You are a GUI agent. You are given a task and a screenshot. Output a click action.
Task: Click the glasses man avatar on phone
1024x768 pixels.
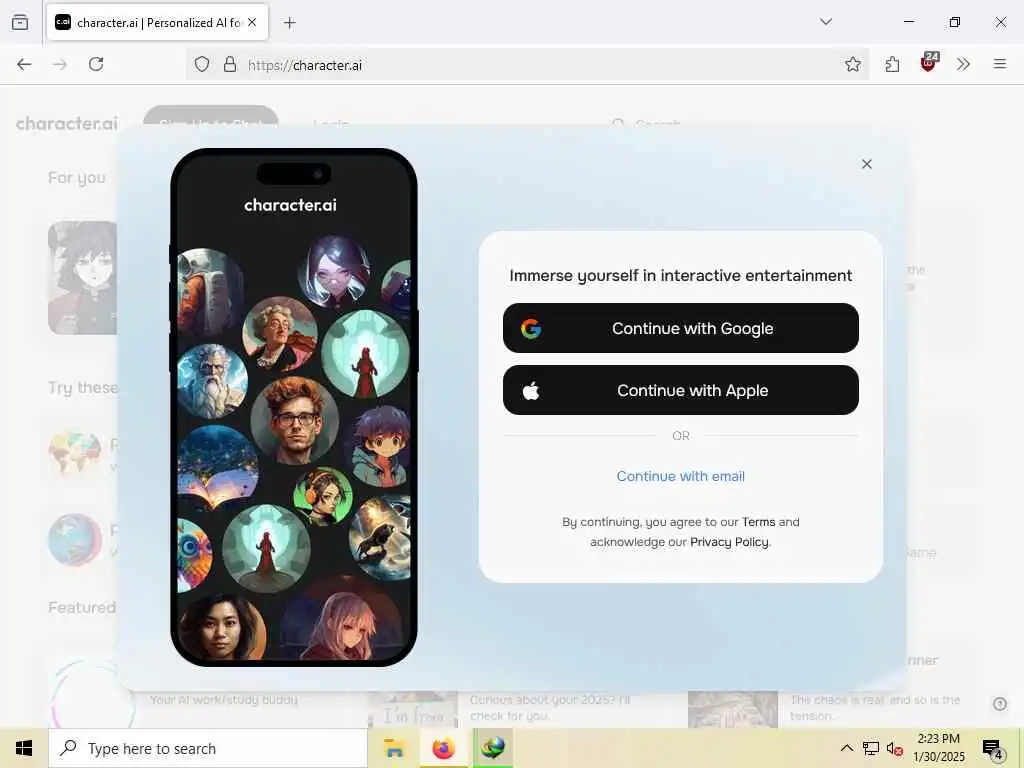coord(295,421)
